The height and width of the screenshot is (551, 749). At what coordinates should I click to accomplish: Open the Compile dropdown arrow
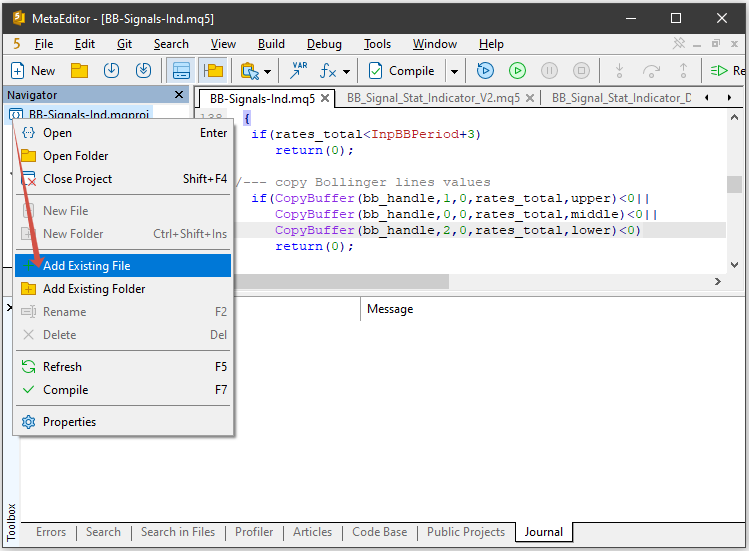[454, 72]
